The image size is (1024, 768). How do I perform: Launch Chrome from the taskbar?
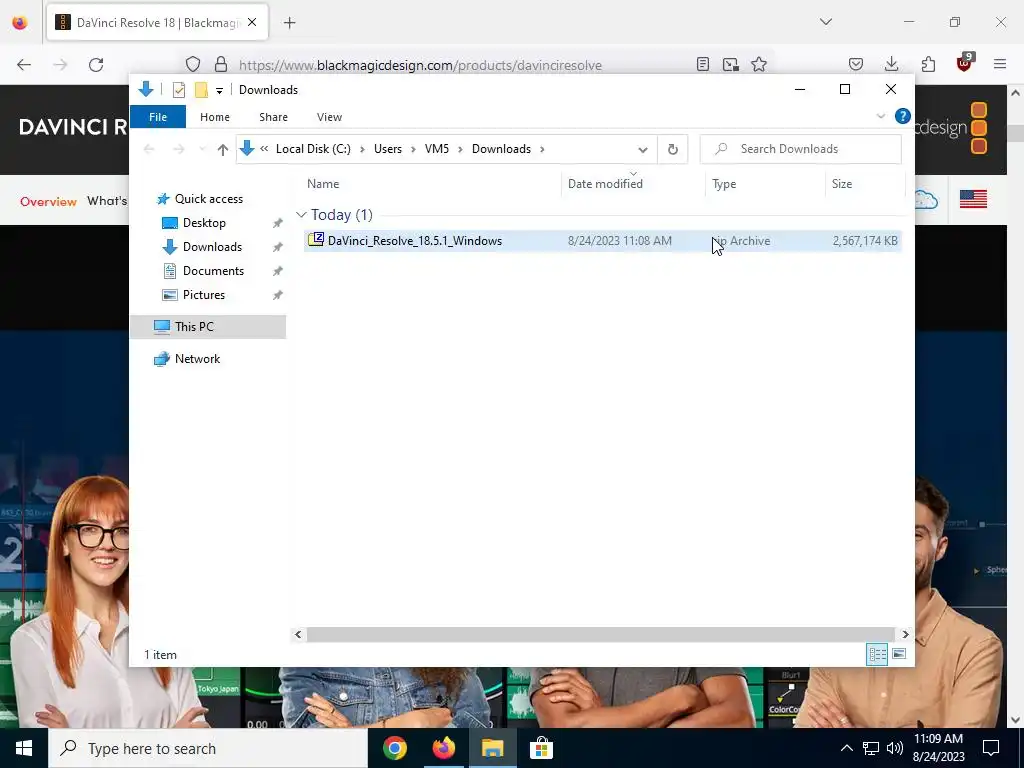394,748
